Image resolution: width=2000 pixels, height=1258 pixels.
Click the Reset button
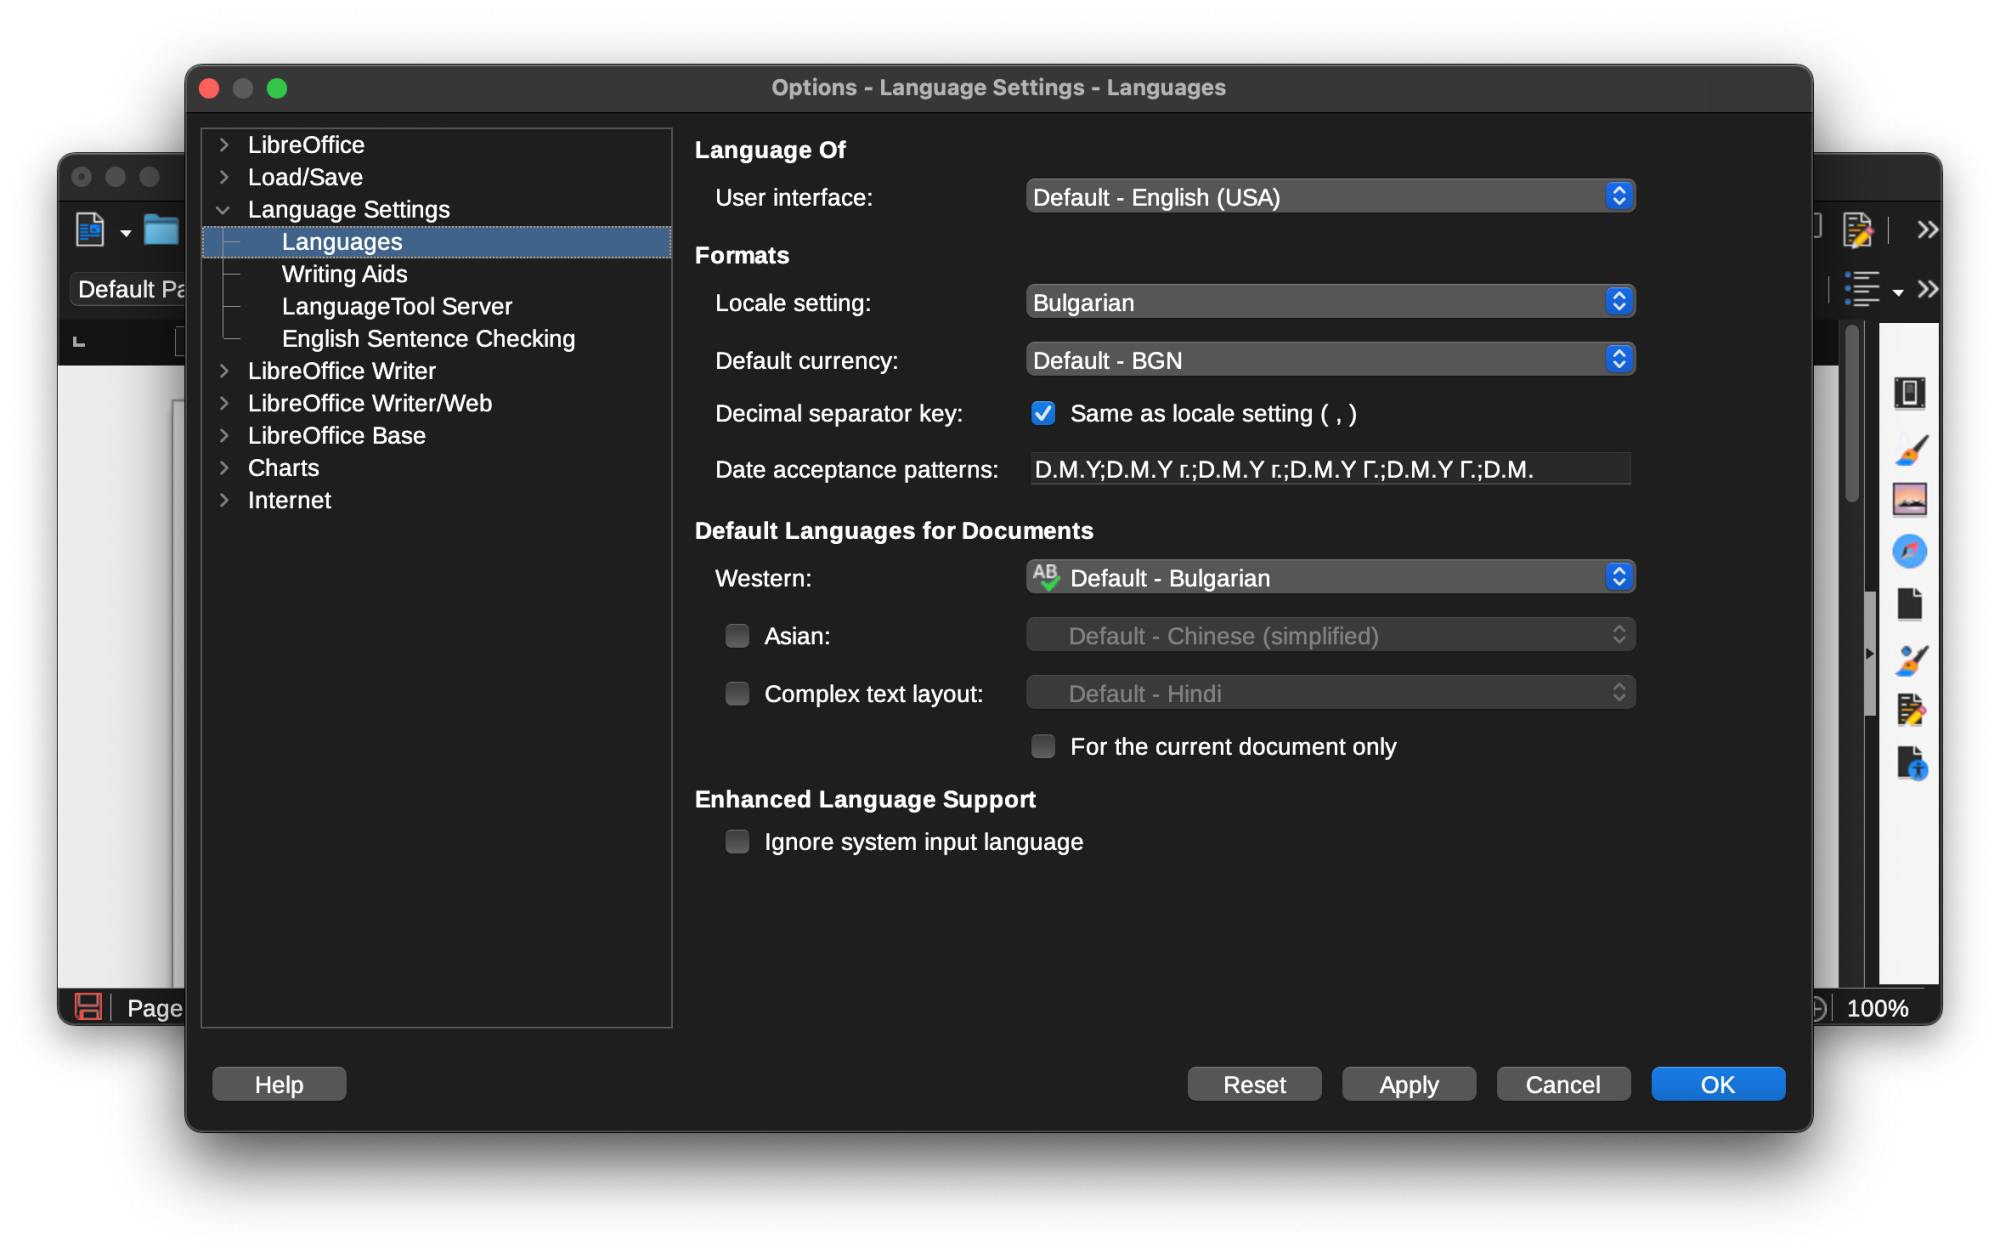1254,1084
